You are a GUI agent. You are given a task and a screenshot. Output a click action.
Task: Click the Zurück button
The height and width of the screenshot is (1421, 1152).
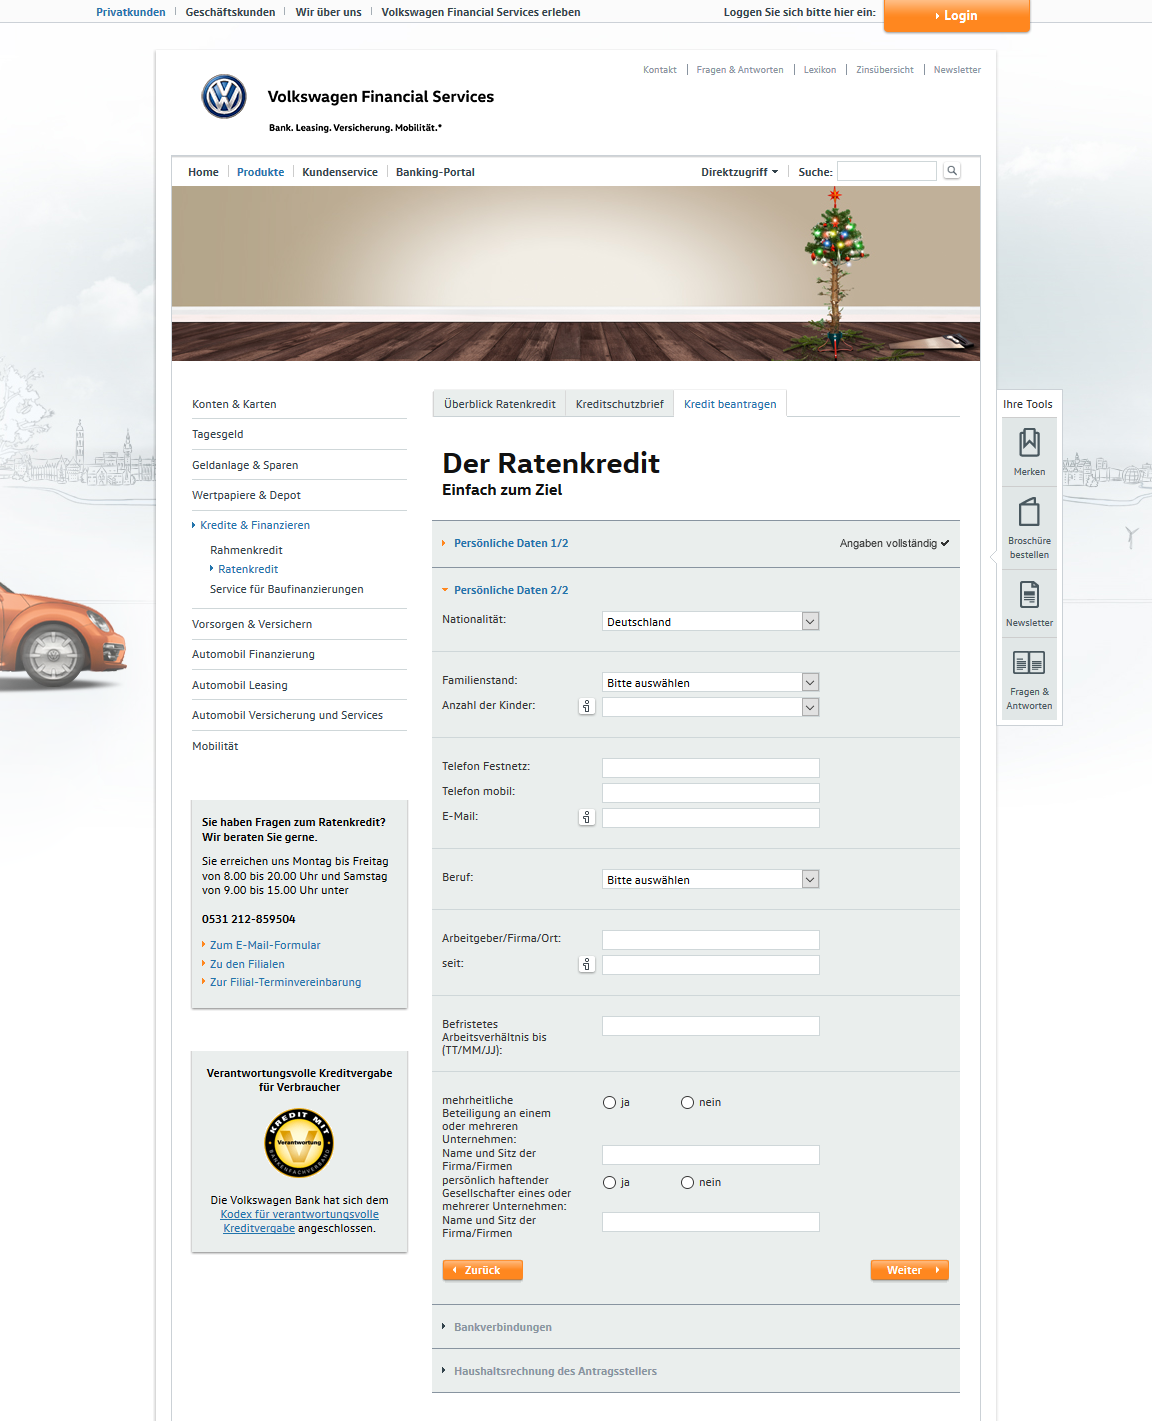[x=483, y=1270]
